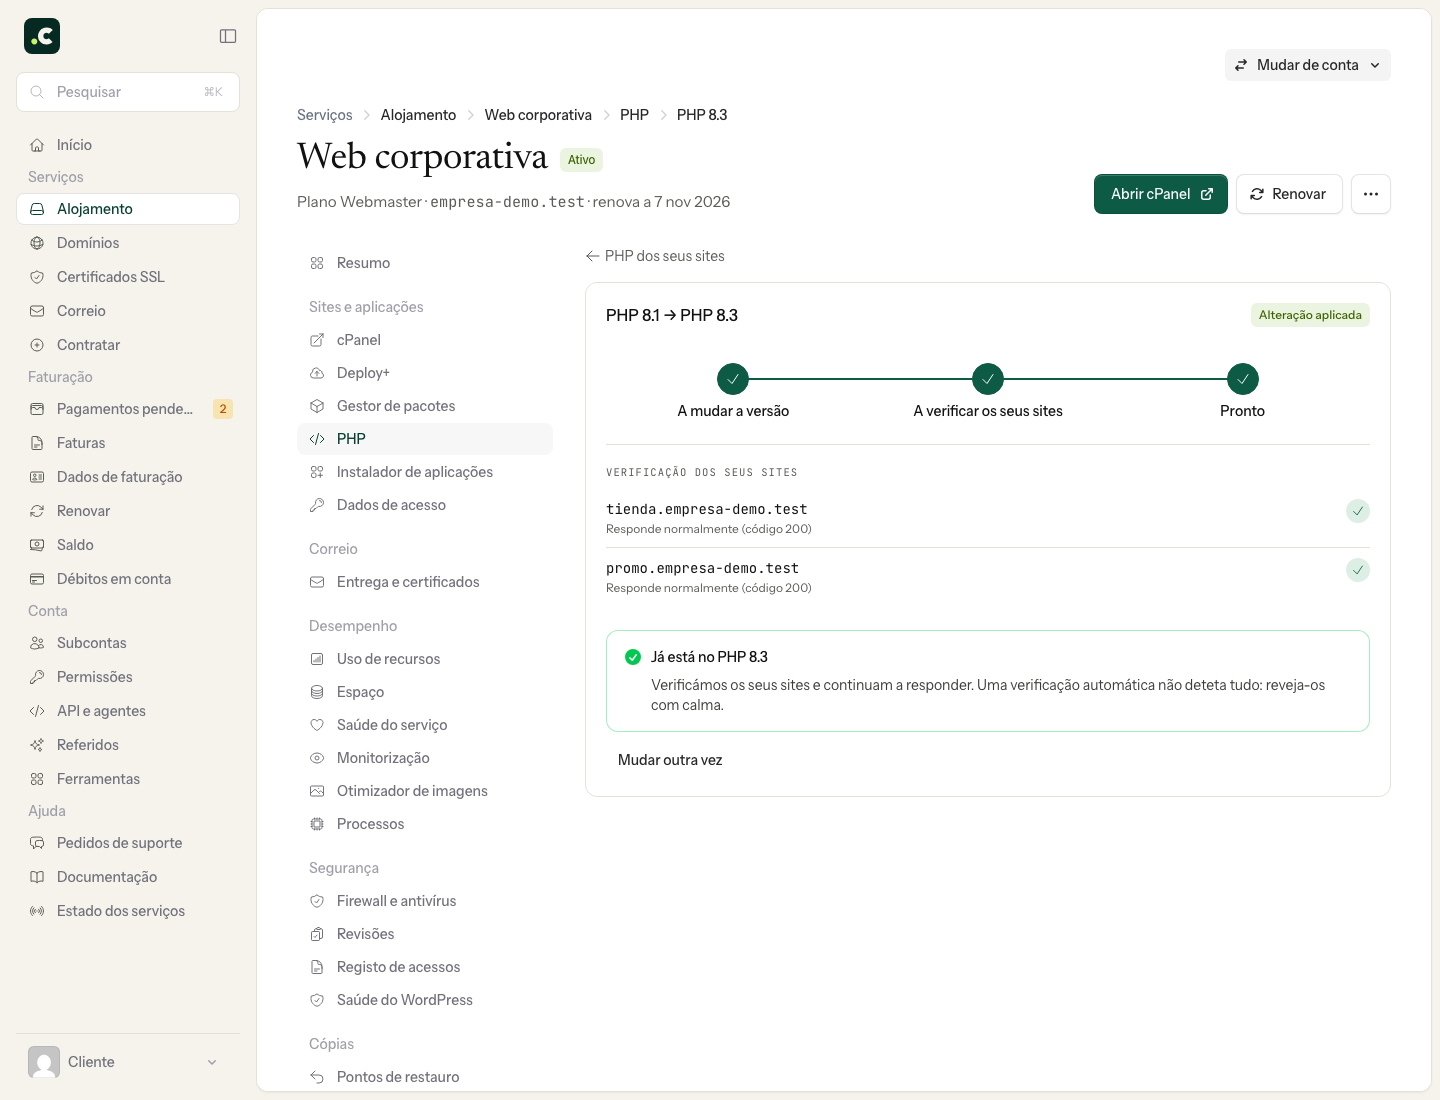This screenshot has height=1100, width=1440.
Task: Select Alojamento in the main sidebar
Action: point(128,209)
